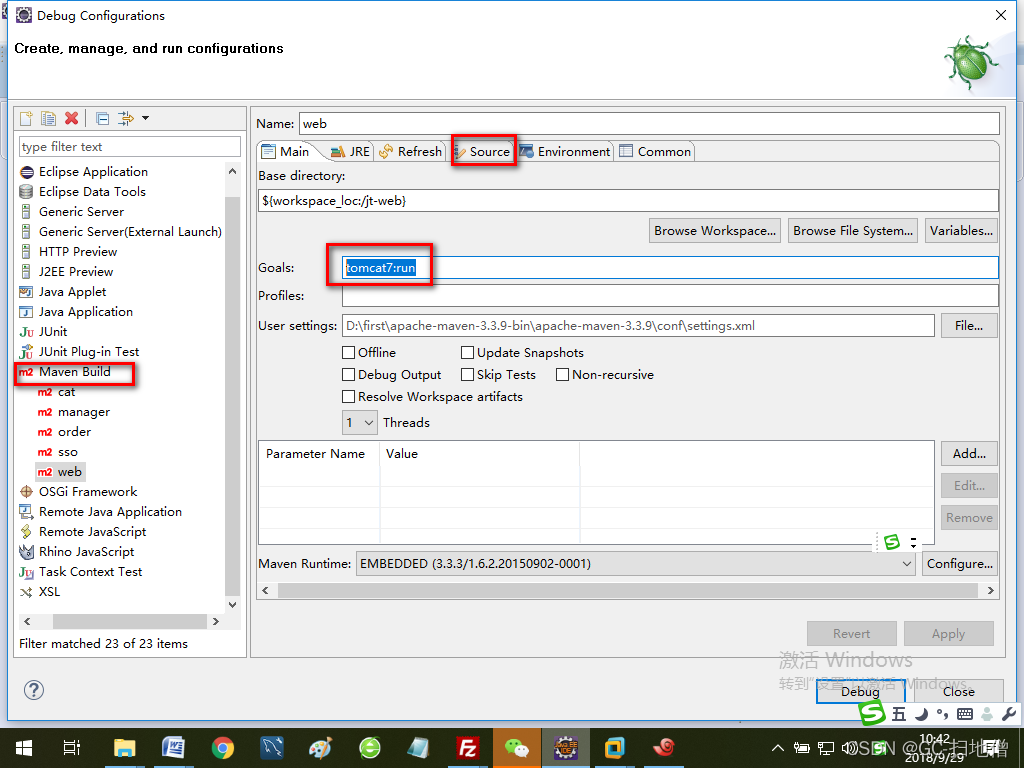Viewport: 1024px width, 768px height.
Task: Open the filter icon's dropdown arrow
Action: [146, 118]
